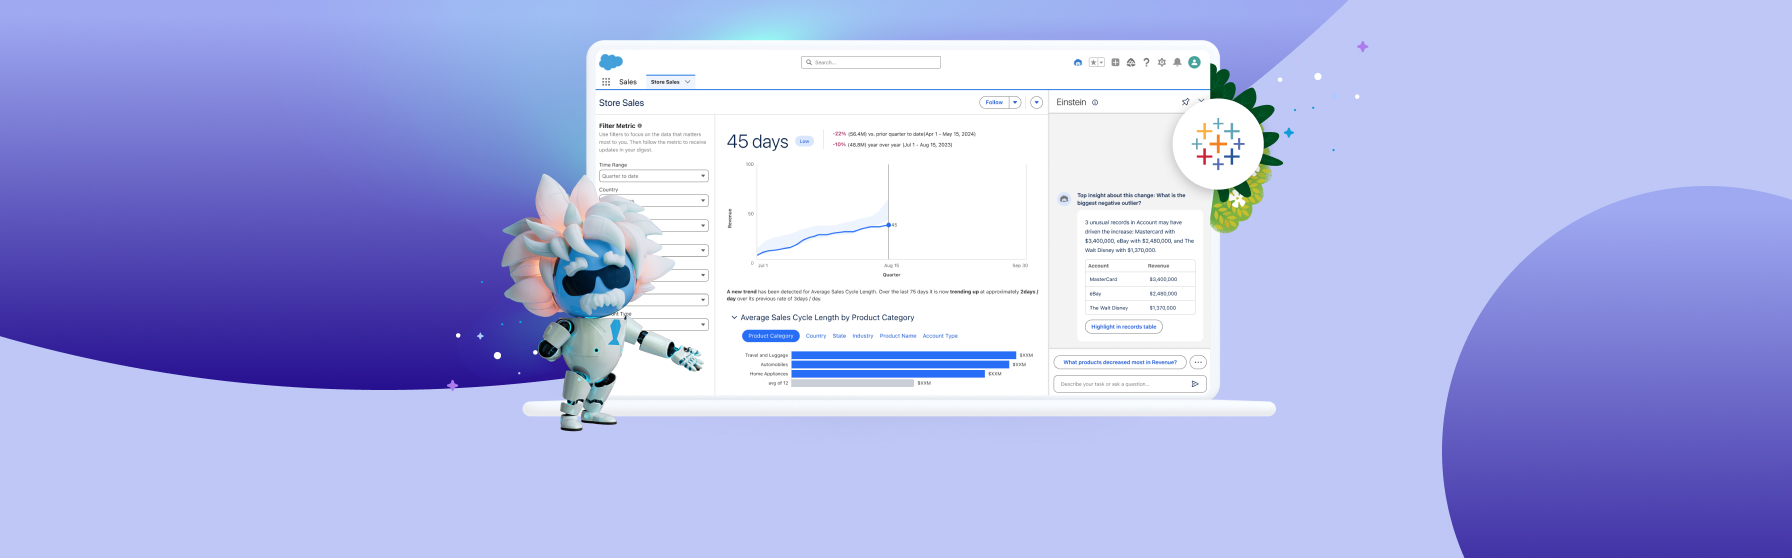This screenshot has width=1792, height=558.
Task: Click the Einstein avatar beside top insight
Action: (x=1064, y=199)
